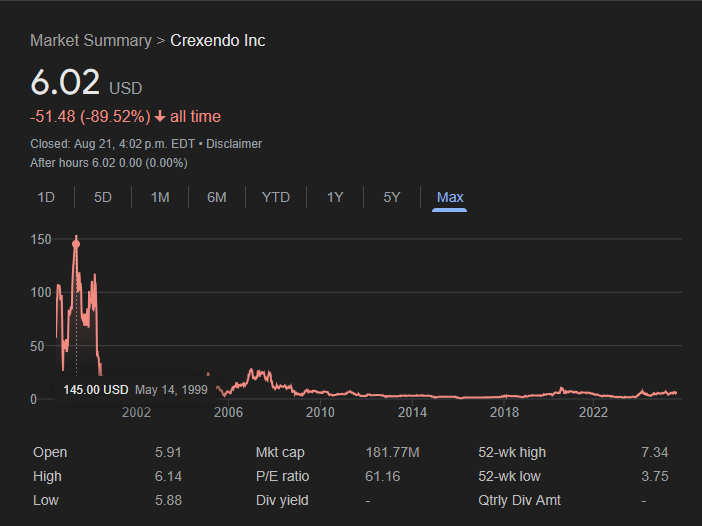Show the 1M chart range
702x526 pixels.
click(160, 197)
